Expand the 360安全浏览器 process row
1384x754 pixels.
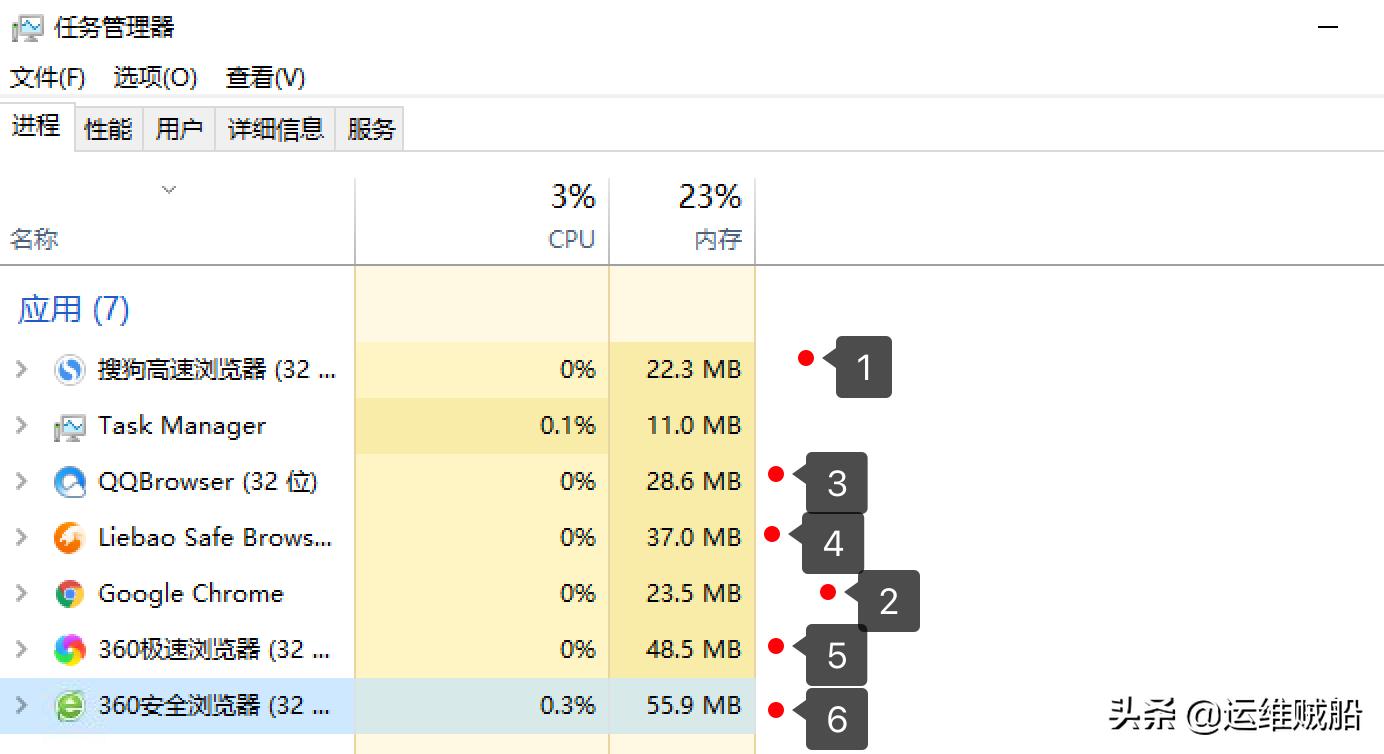(21, 706)
